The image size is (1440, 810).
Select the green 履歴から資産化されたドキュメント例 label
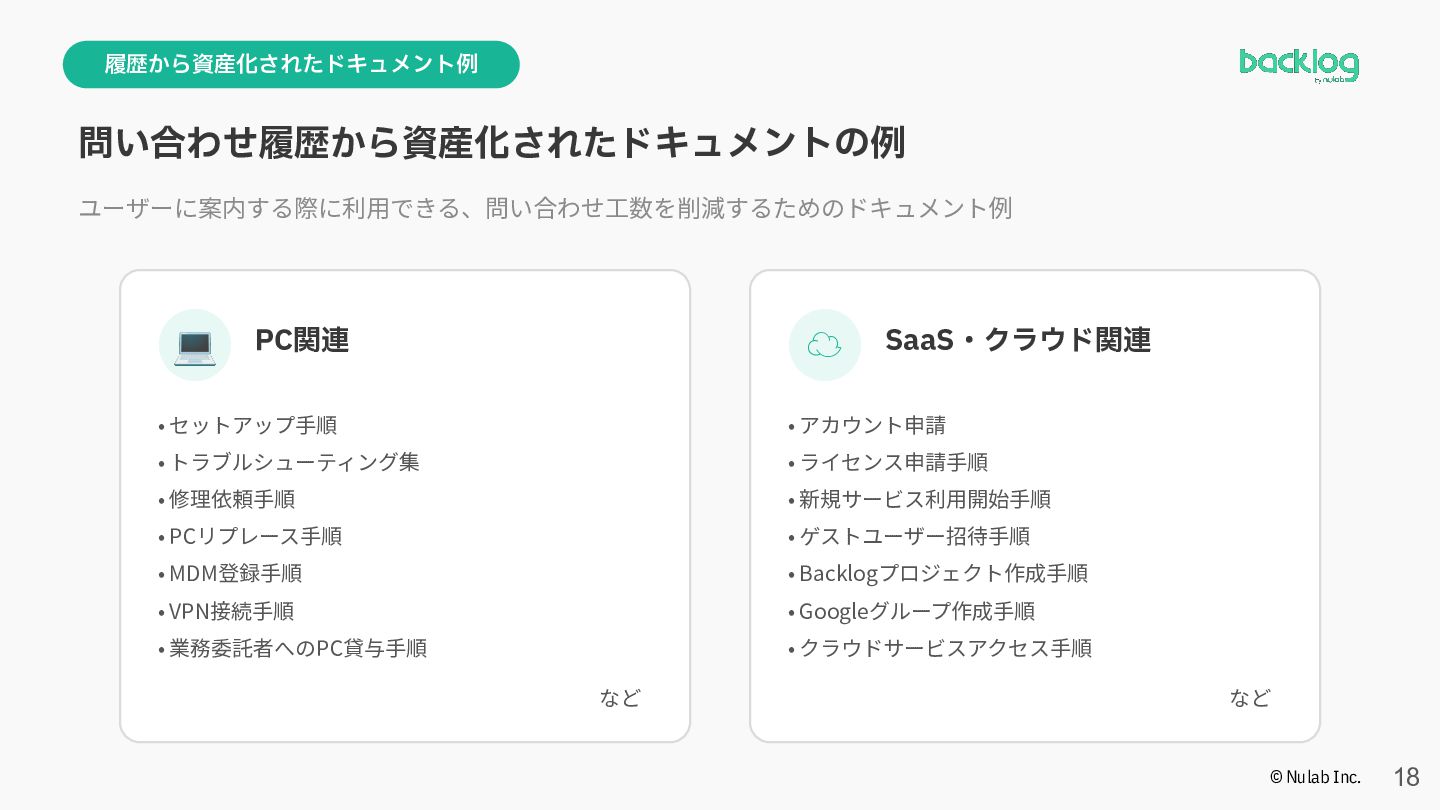pyautogui.click(x=291, y=64)
